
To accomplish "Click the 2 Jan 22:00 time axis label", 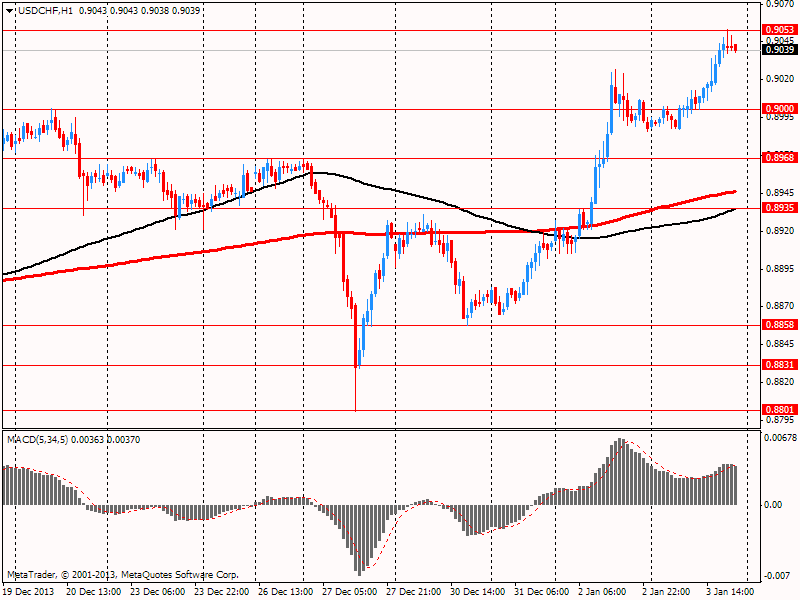I will (x=666, y=591).
